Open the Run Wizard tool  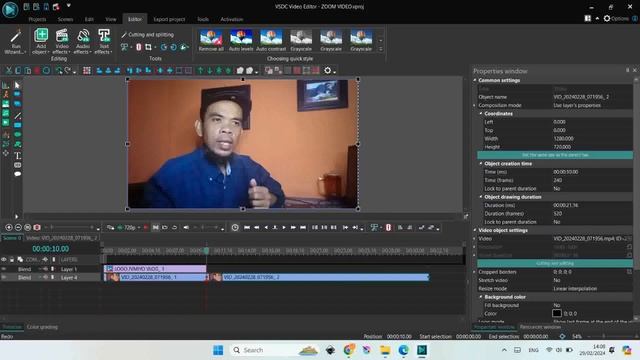(15, 41)
